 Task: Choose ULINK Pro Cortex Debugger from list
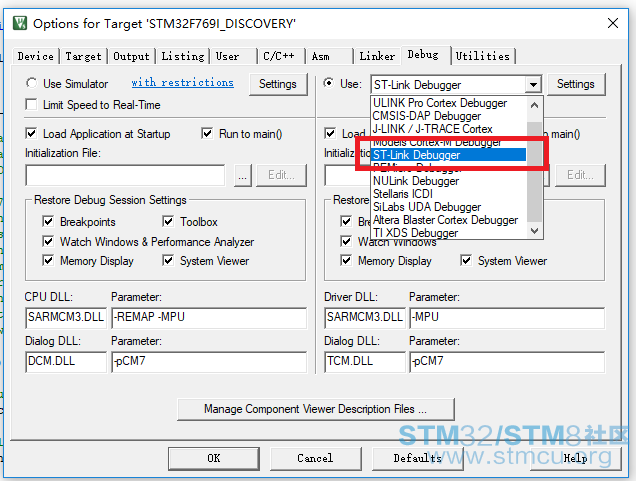(449, 103)
